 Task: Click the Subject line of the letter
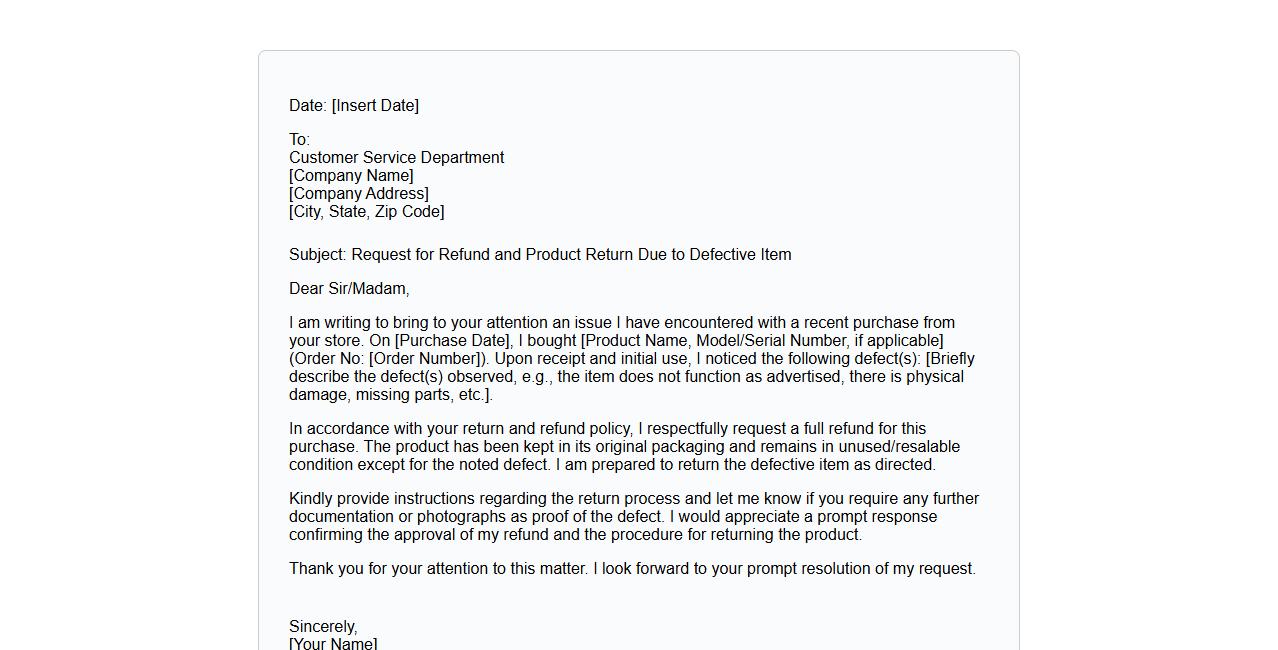(540, 255)
